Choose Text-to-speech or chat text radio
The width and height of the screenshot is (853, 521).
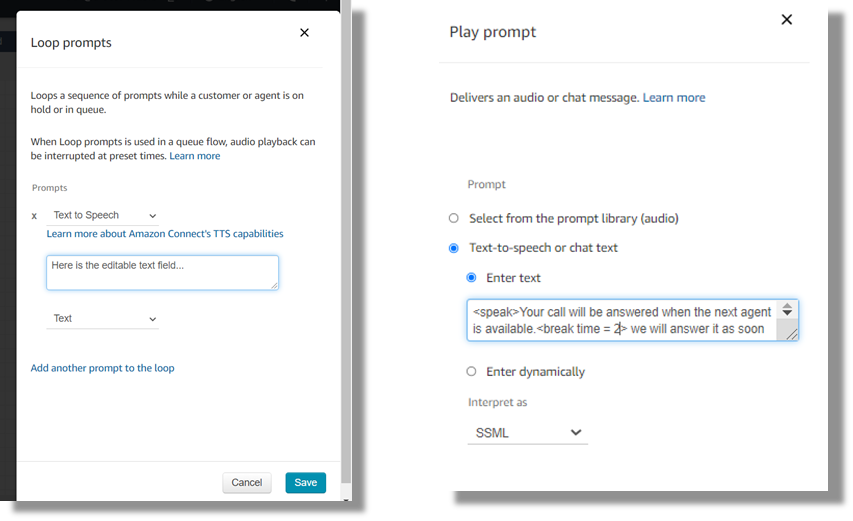tap(454, 248)
